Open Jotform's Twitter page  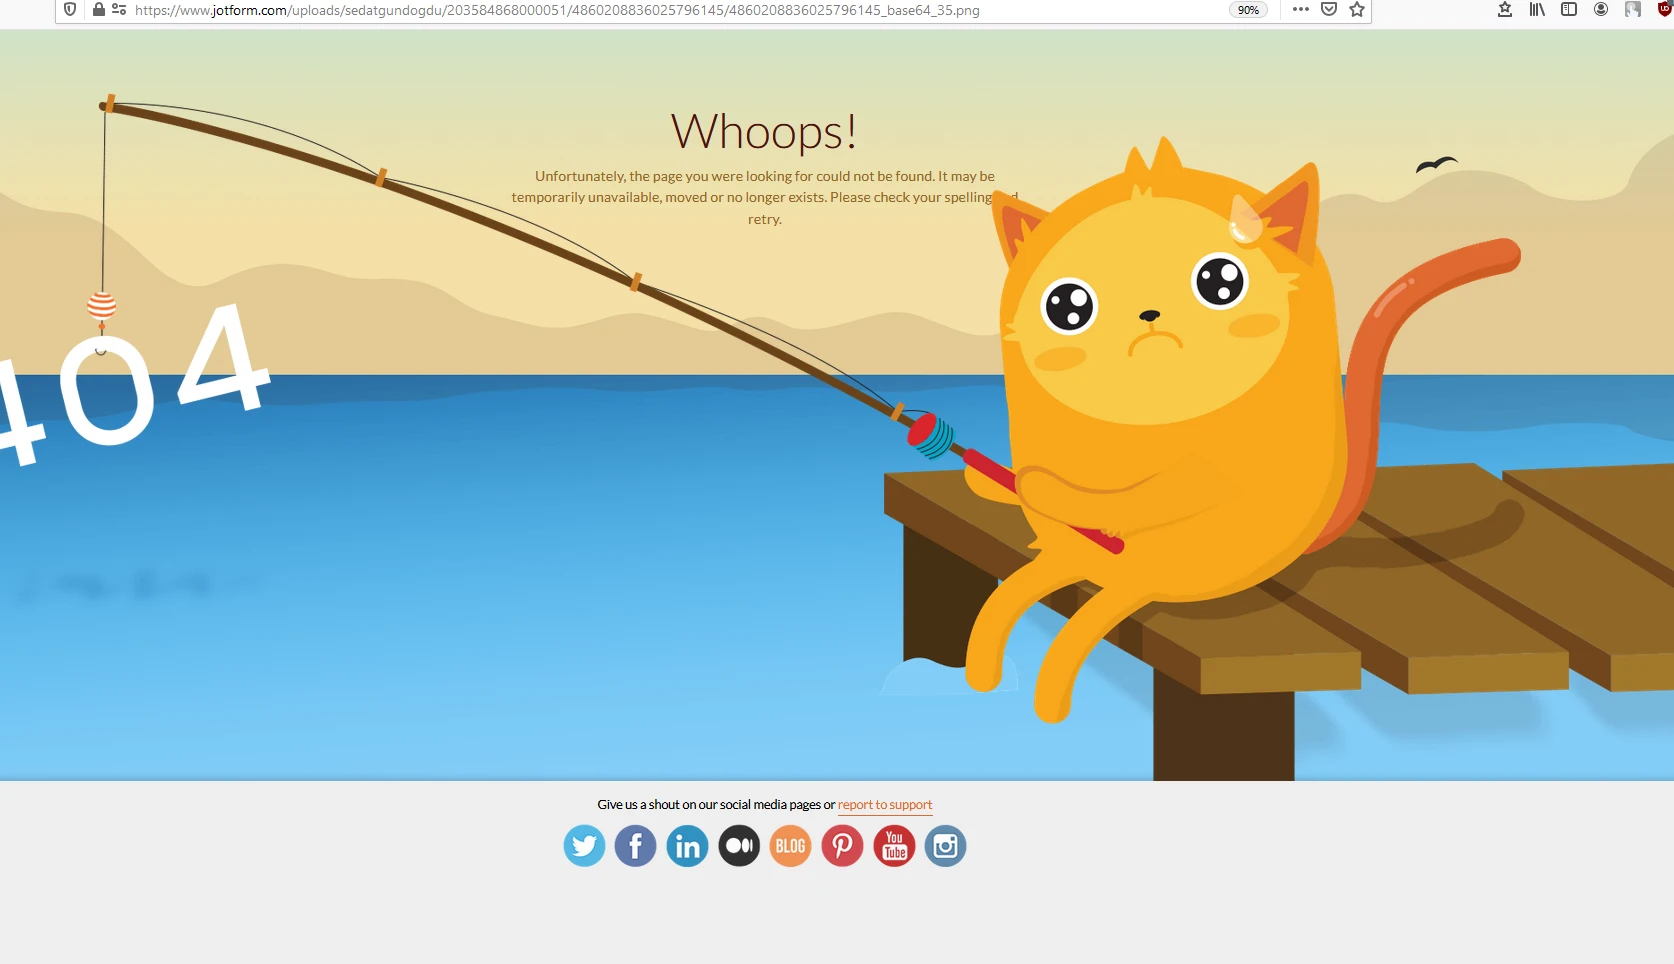click(584, 846)
